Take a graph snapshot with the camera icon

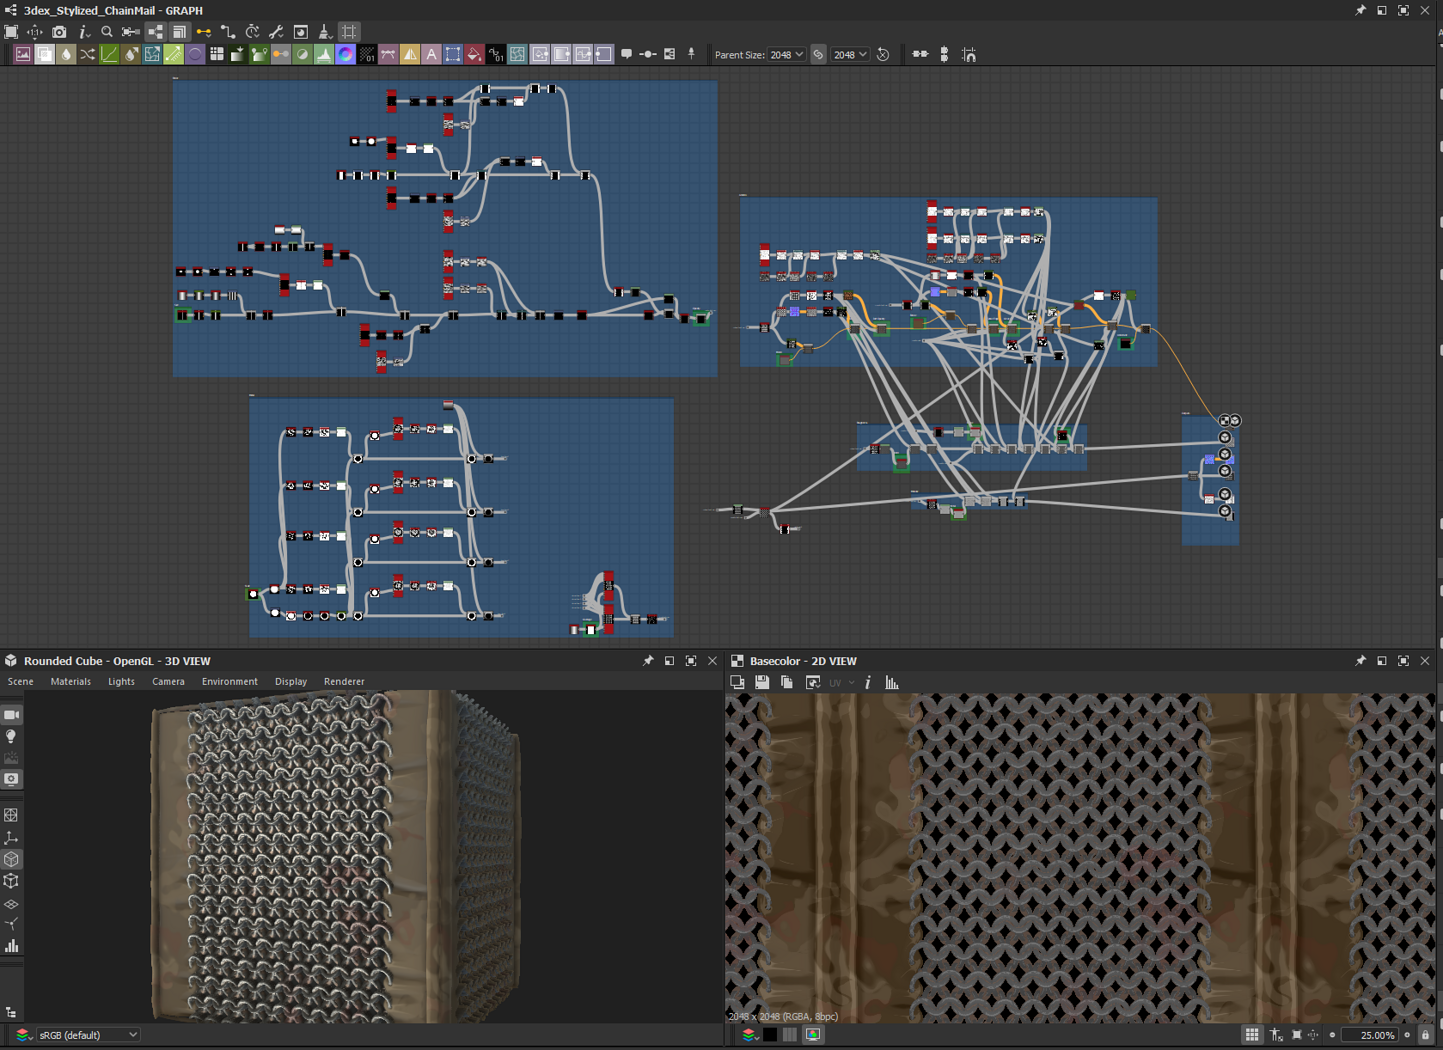(59, 32)
